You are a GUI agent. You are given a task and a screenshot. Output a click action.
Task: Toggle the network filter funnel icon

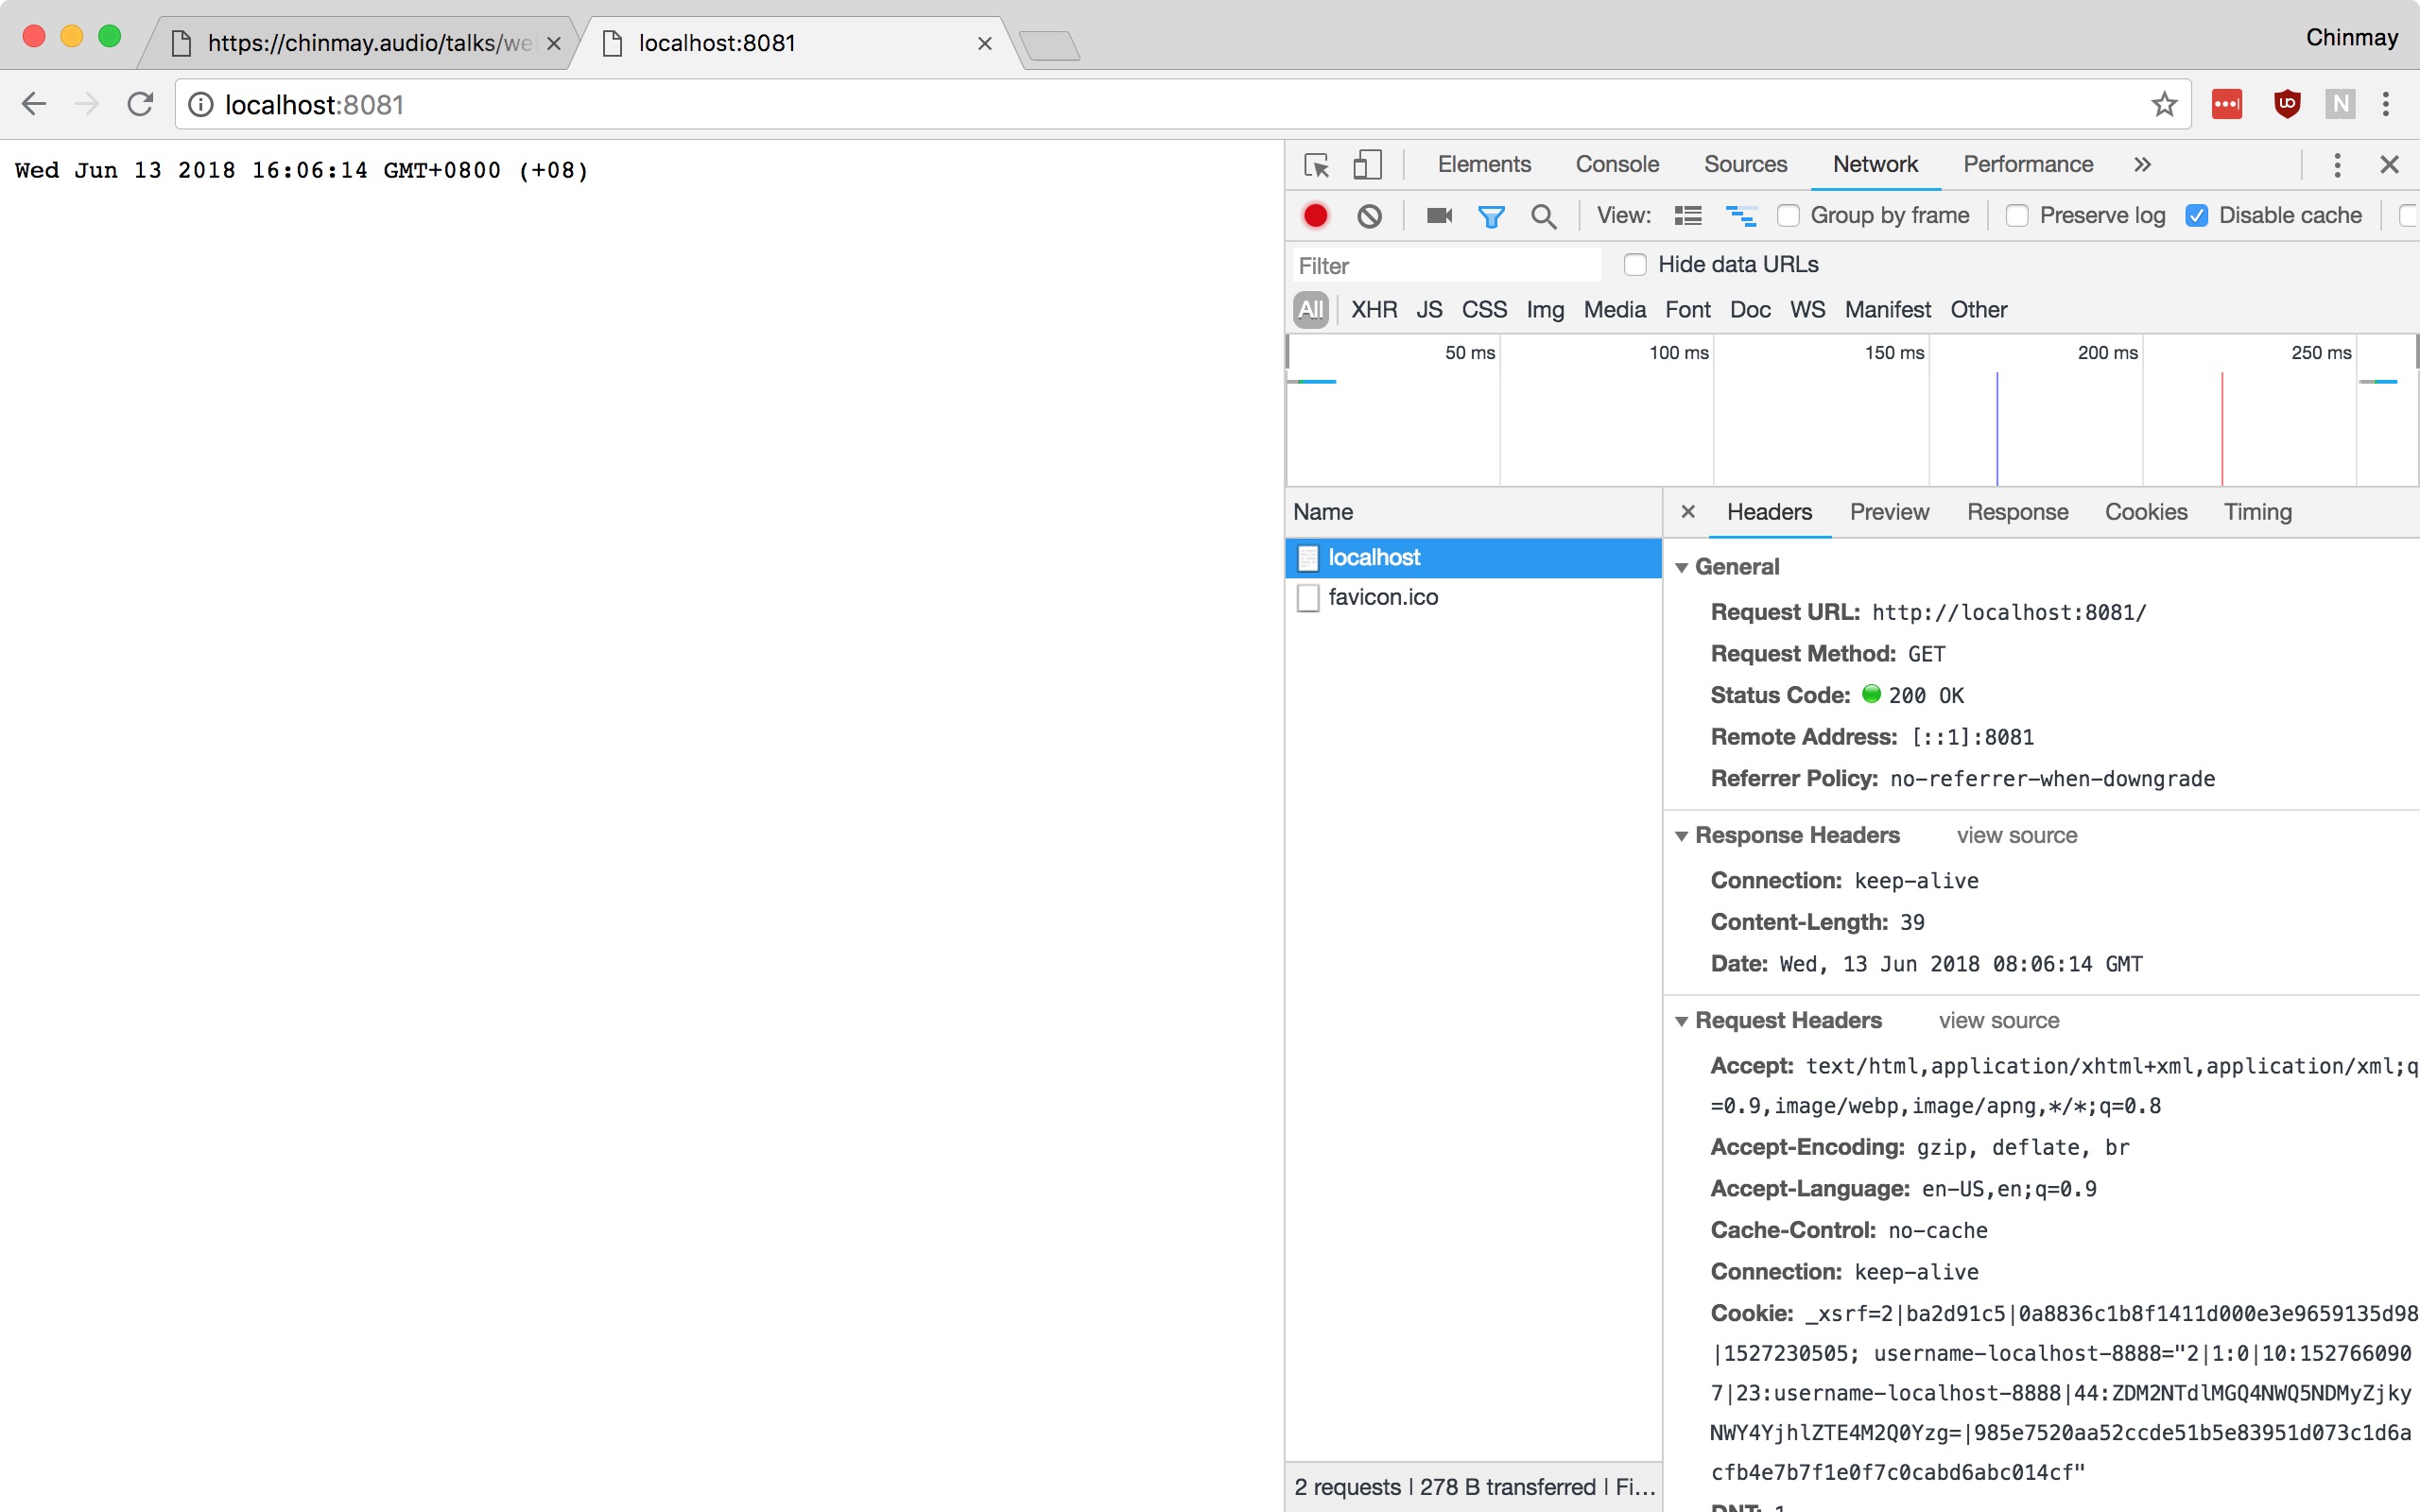(x=1490, y=216)
